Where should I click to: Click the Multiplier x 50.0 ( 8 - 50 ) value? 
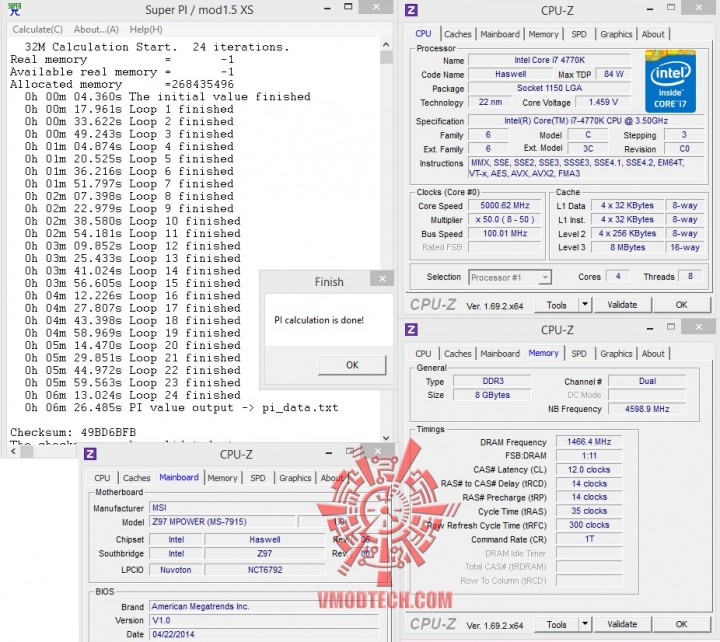click(x=505, y=220)
